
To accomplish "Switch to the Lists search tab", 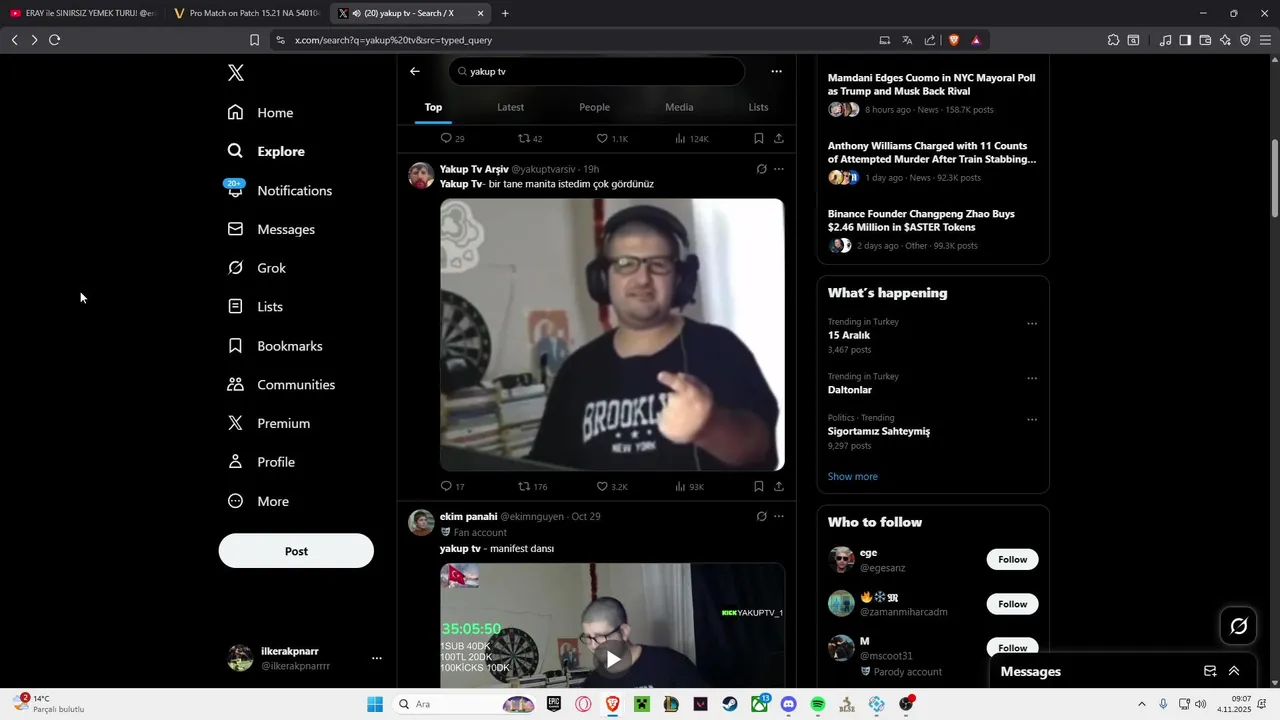I will 758,107.
